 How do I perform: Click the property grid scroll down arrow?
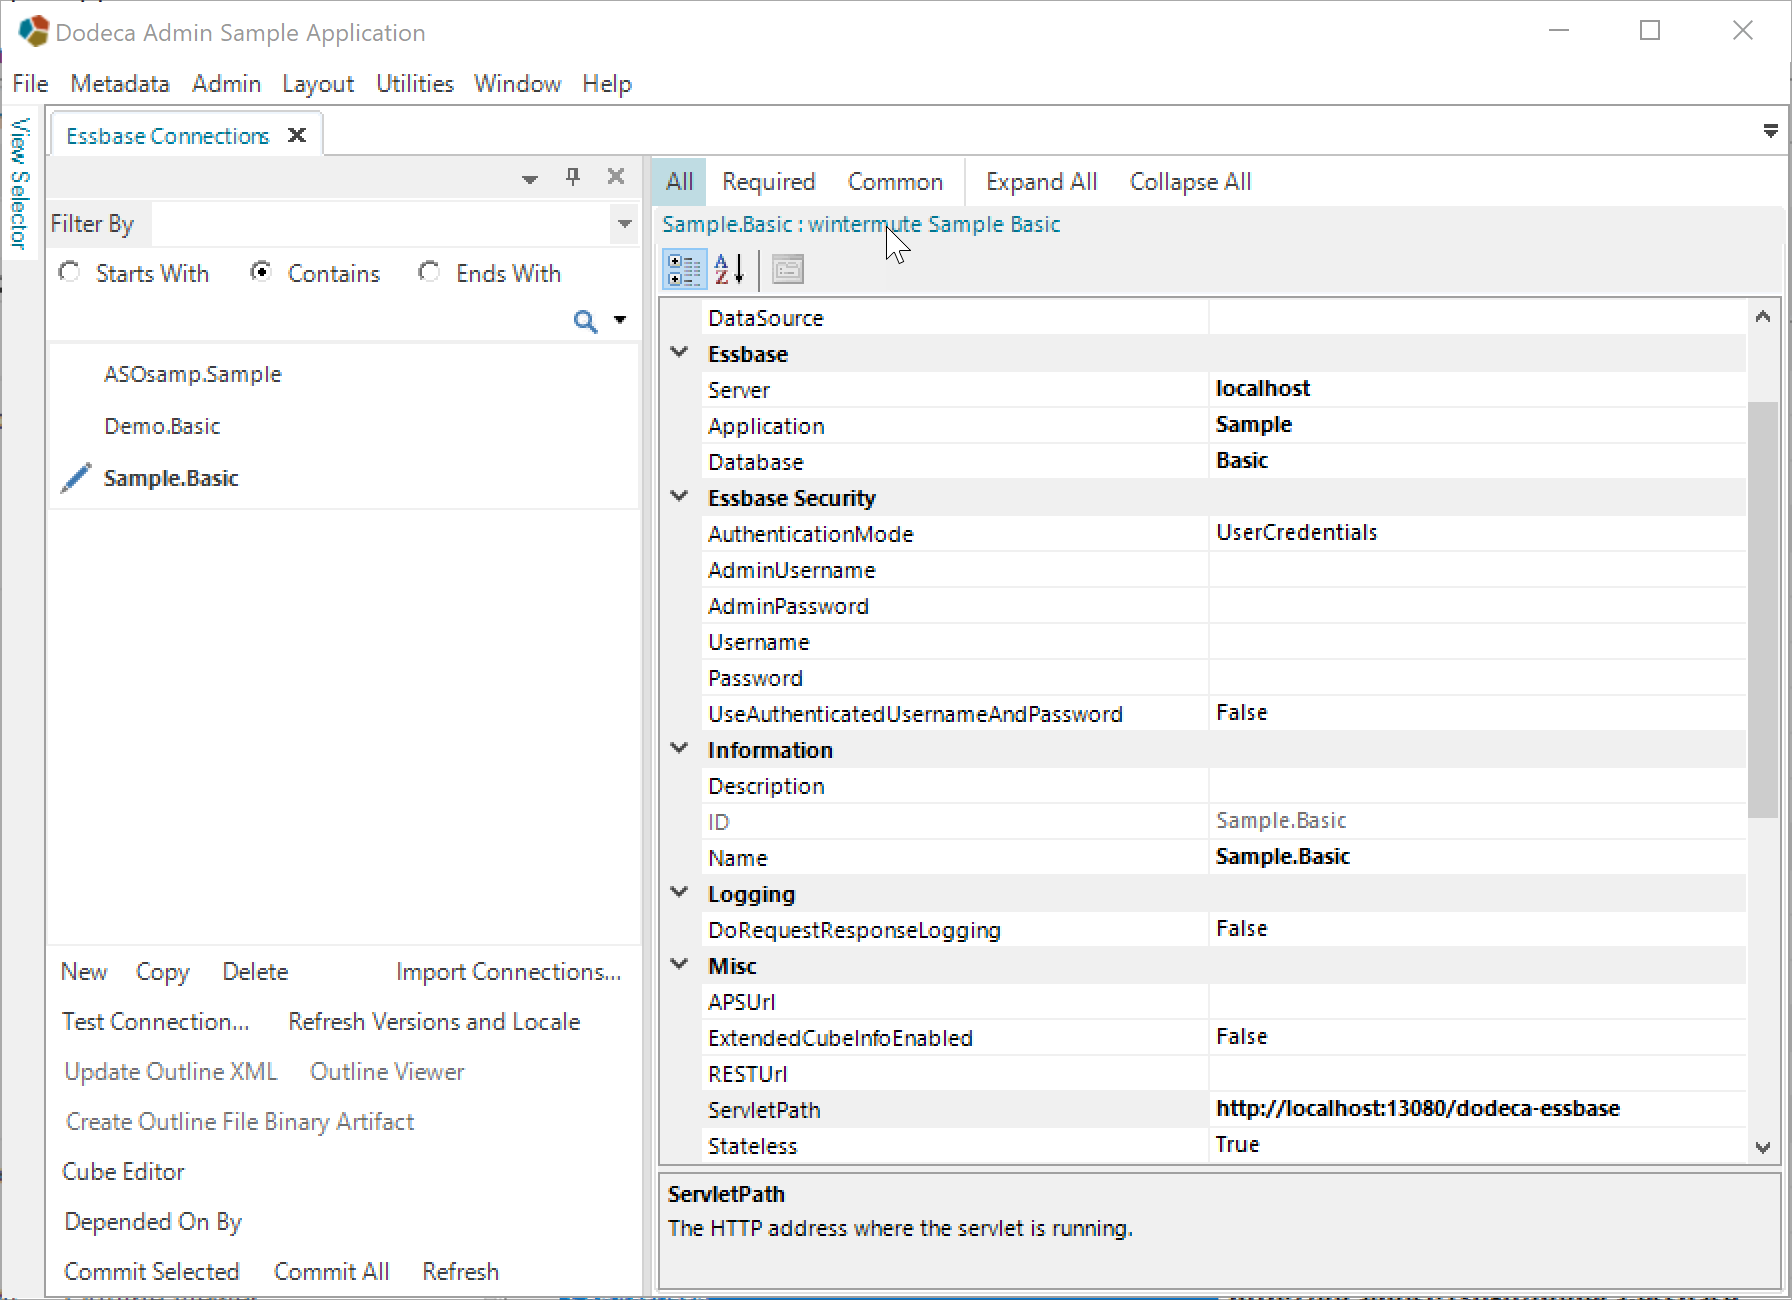1763,1147
